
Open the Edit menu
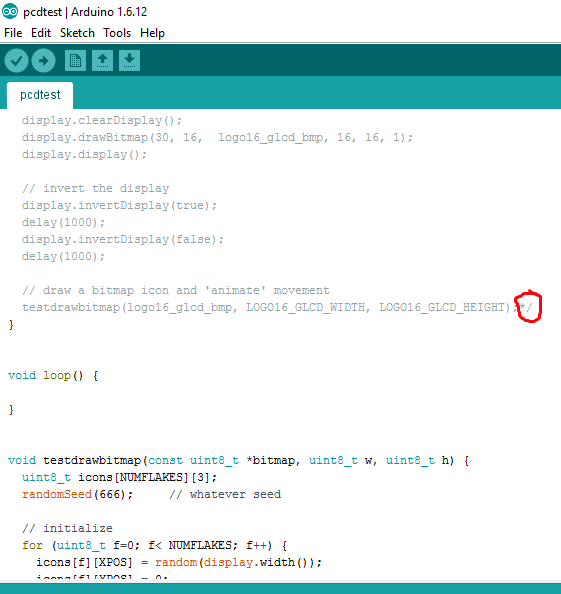(41, 33)
